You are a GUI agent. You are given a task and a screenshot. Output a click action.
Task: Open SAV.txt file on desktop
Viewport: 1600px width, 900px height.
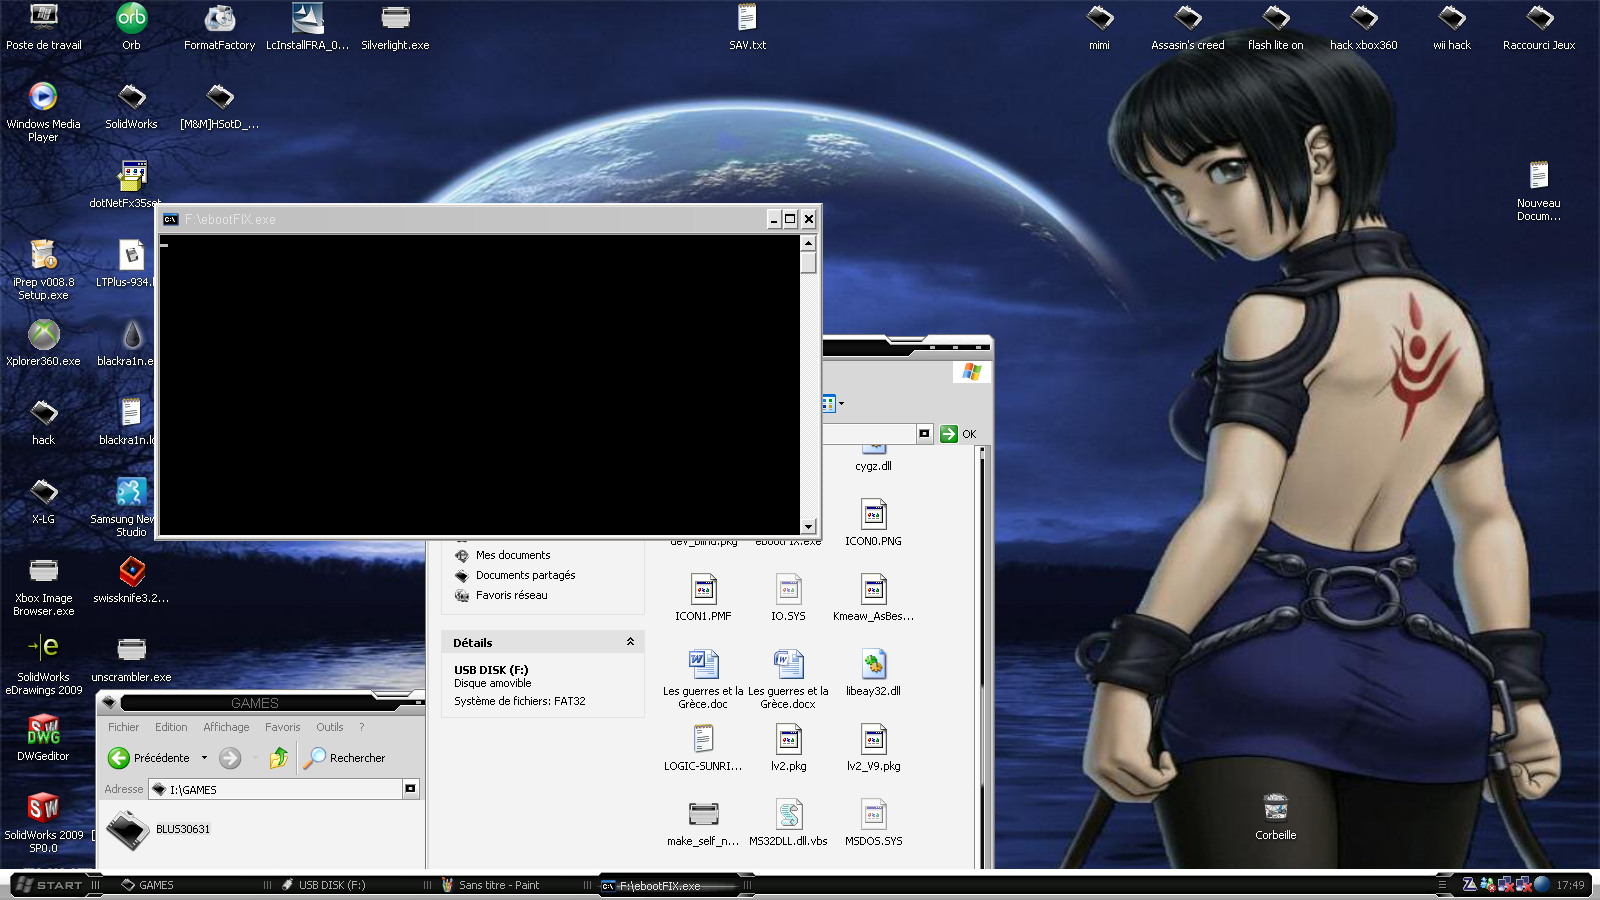[747, 26]
